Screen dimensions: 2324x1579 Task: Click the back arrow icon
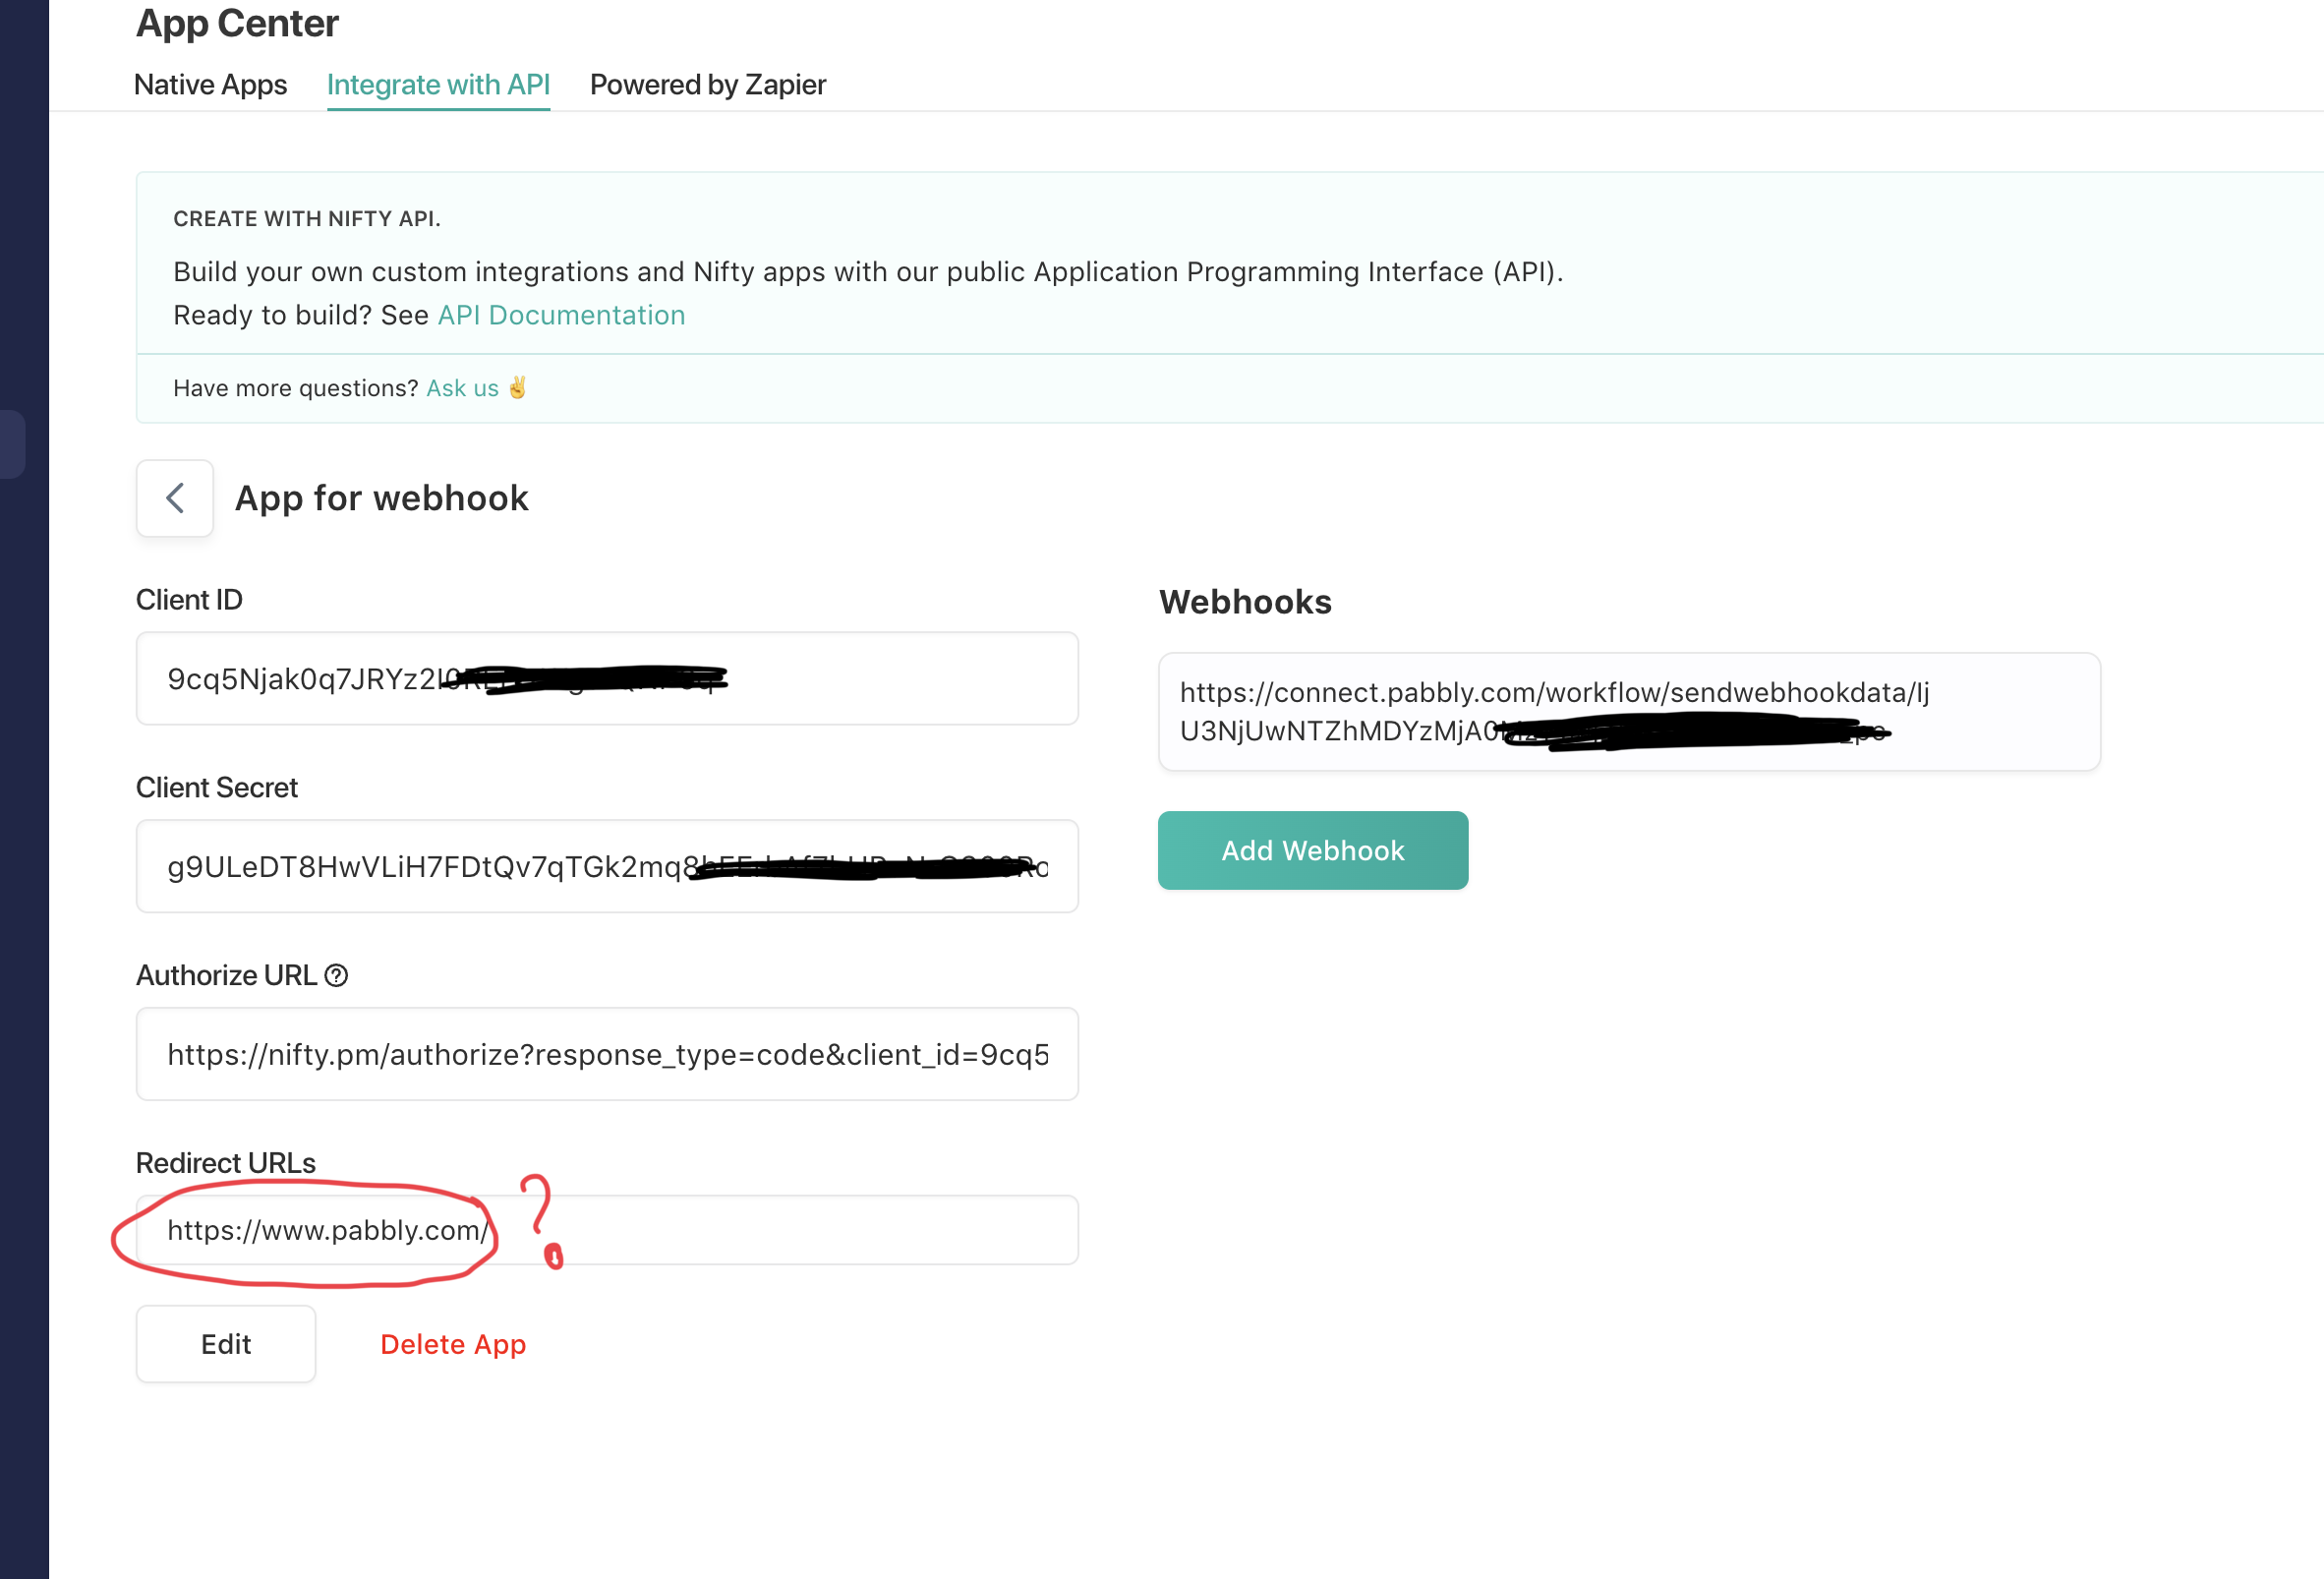(x=174, y=497)
